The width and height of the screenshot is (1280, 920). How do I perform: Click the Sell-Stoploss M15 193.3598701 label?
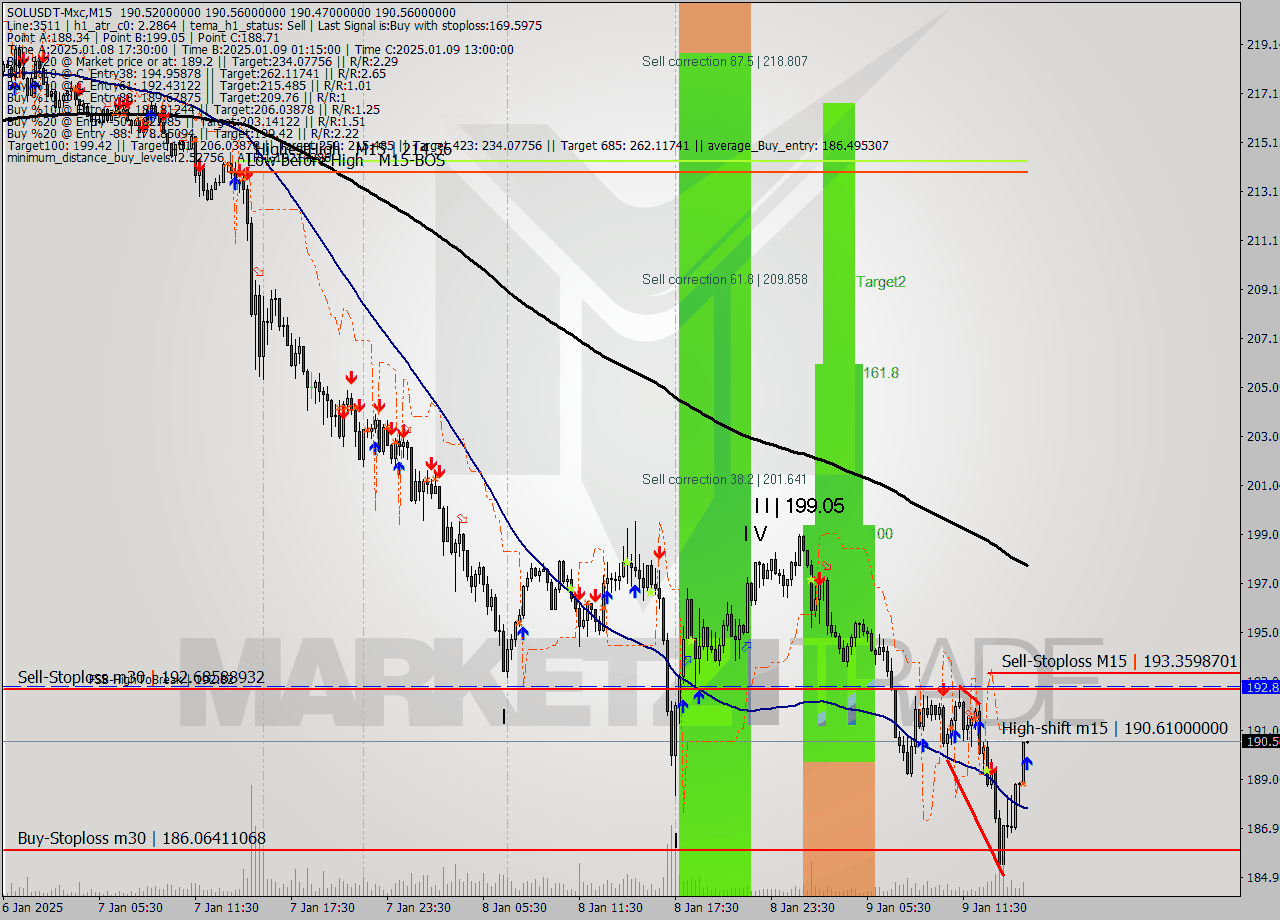(x=1119, y=661)
